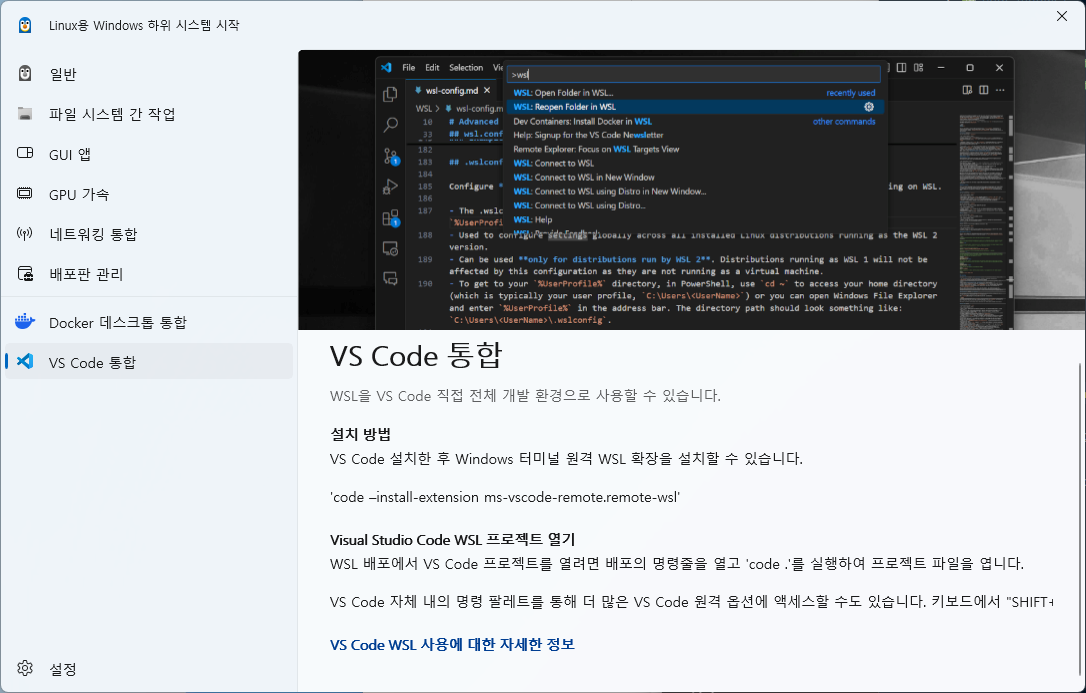
Task: Click the 배포판 관리 package icon
Action: click(x=26, y=274)
